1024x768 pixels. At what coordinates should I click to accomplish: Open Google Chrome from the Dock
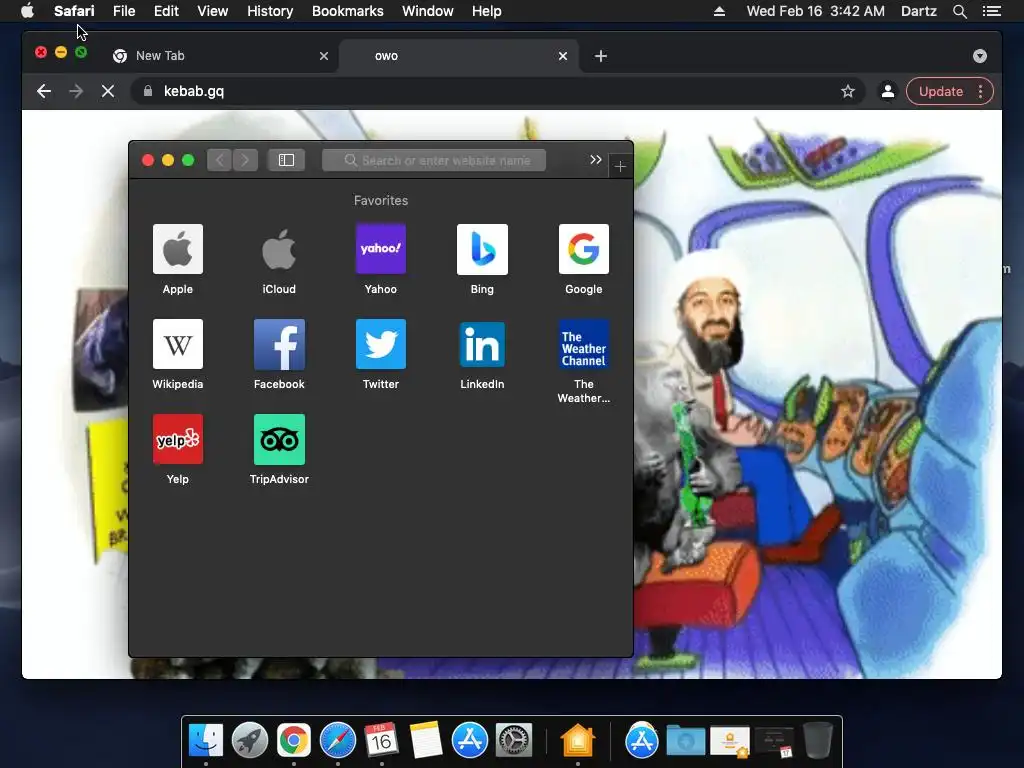294,740
